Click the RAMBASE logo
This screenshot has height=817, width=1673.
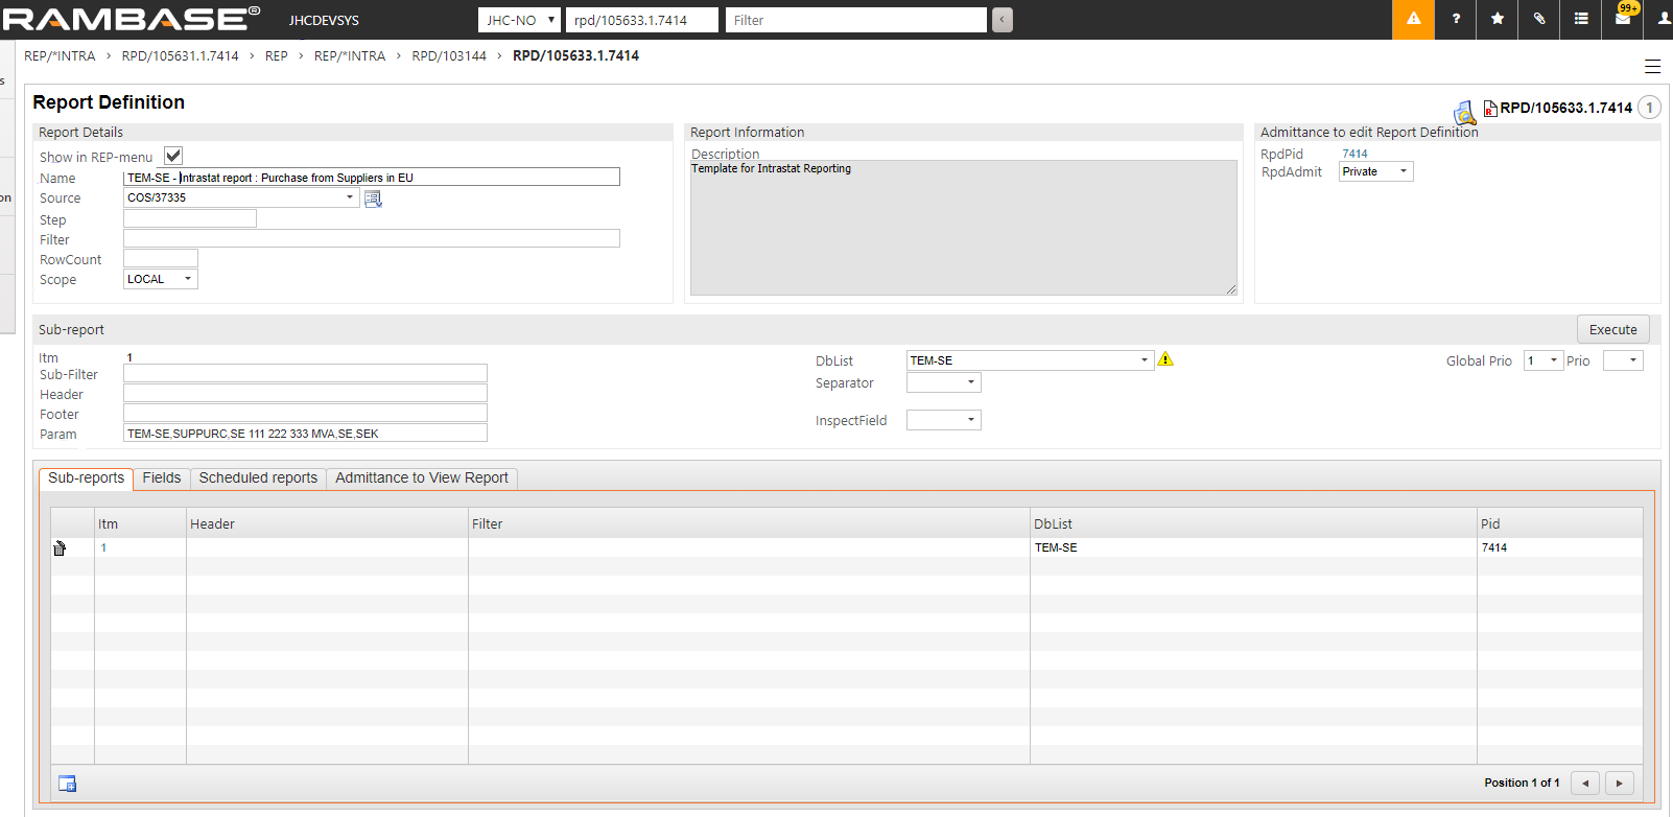131,19
